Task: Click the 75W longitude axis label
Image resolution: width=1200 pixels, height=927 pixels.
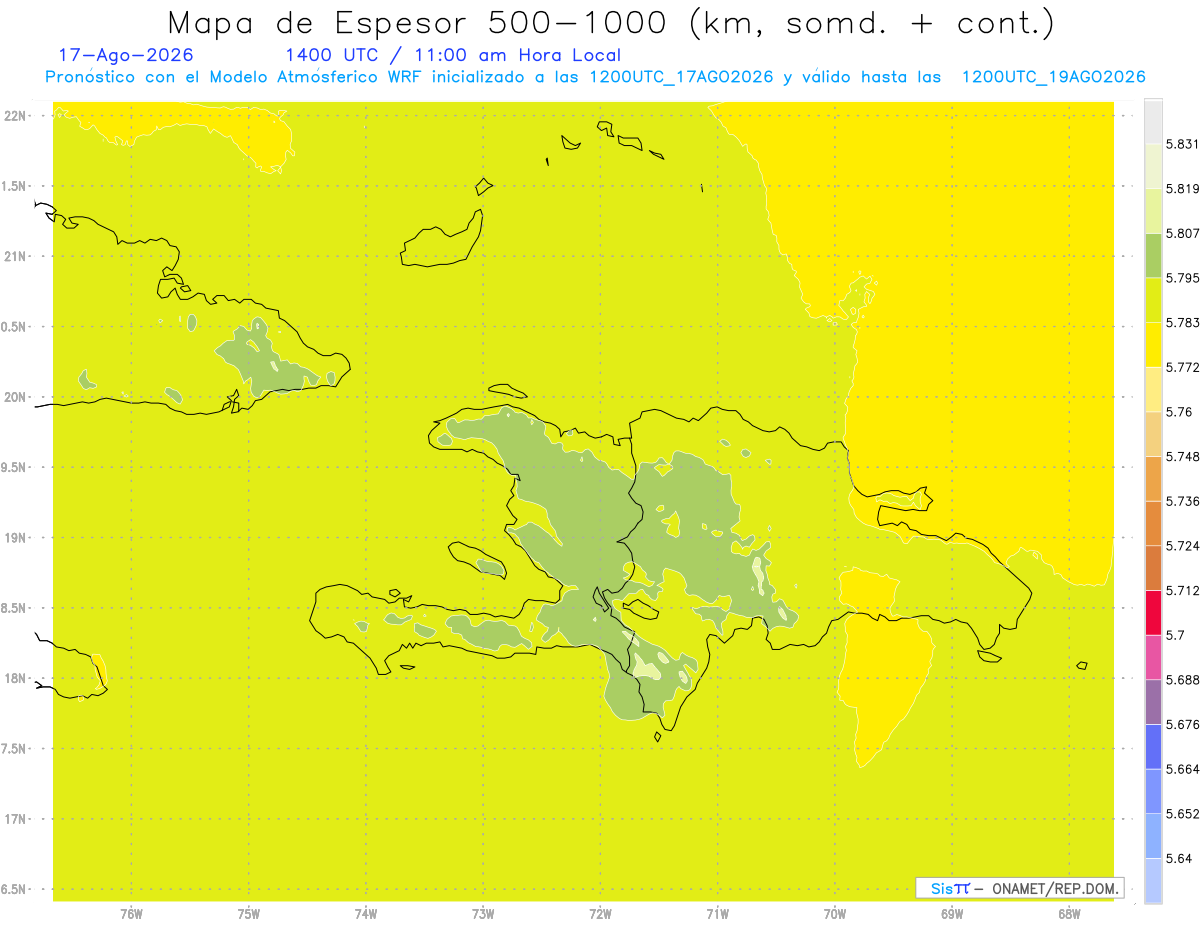Action: [248, 913]
